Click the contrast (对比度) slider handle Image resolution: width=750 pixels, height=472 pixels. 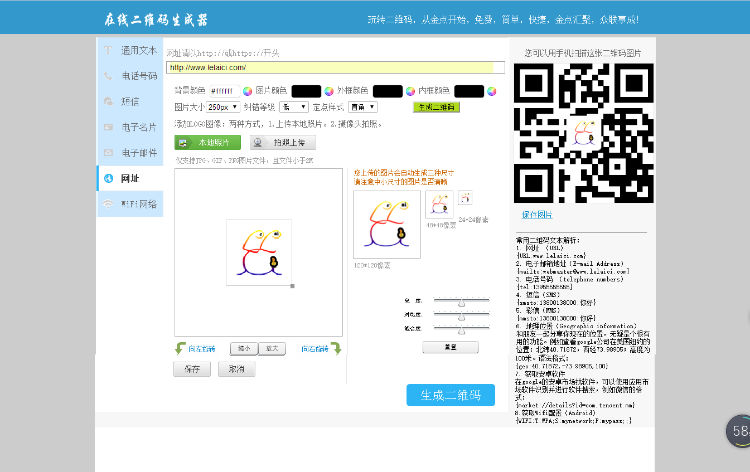pyautogui.click(x=461, y=316)
